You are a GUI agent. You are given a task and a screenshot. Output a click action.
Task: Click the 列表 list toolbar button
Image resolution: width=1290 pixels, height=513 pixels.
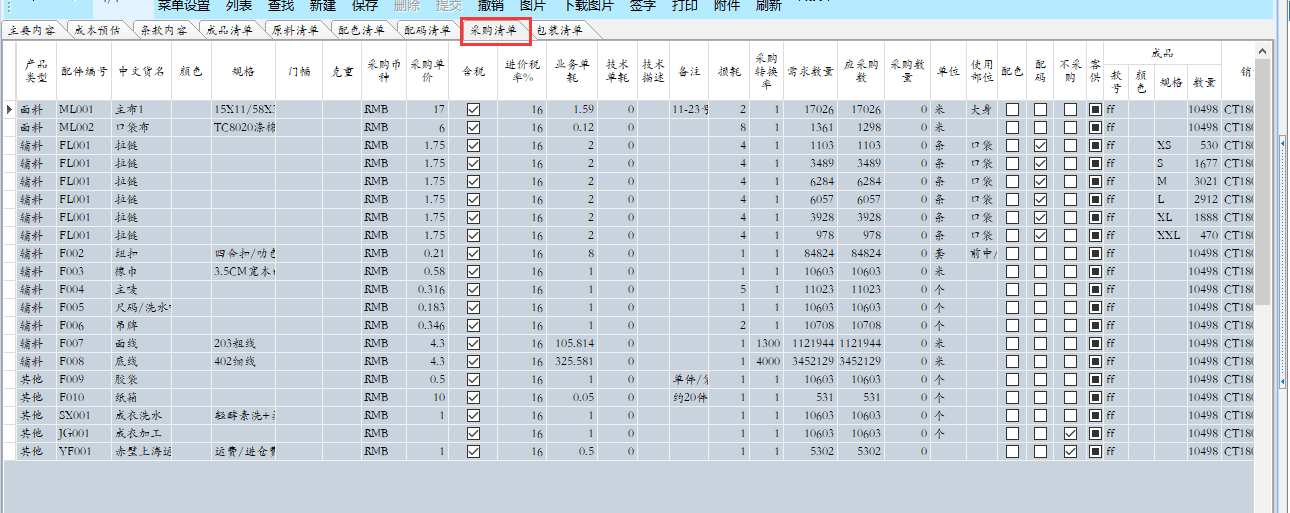point(239,5)
